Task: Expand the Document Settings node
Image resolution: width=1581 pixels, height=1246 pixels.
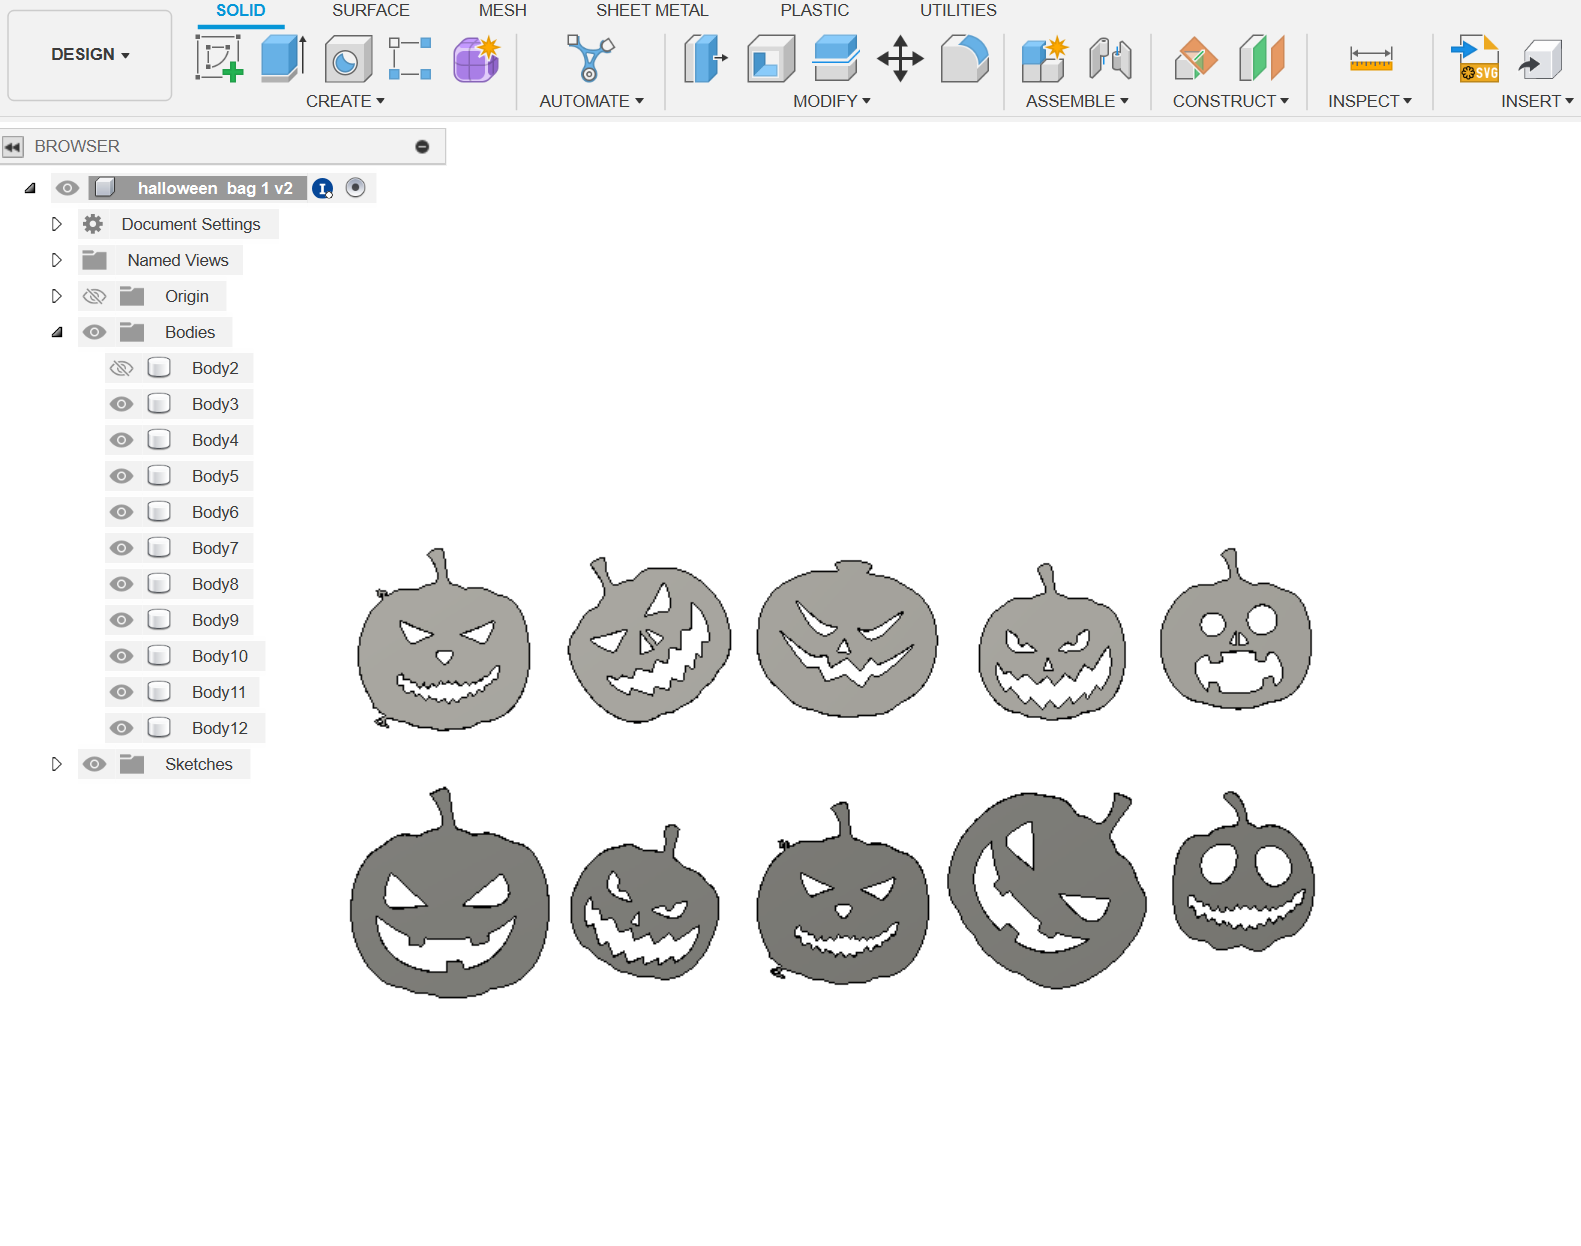Action: [x=56, y=224]
